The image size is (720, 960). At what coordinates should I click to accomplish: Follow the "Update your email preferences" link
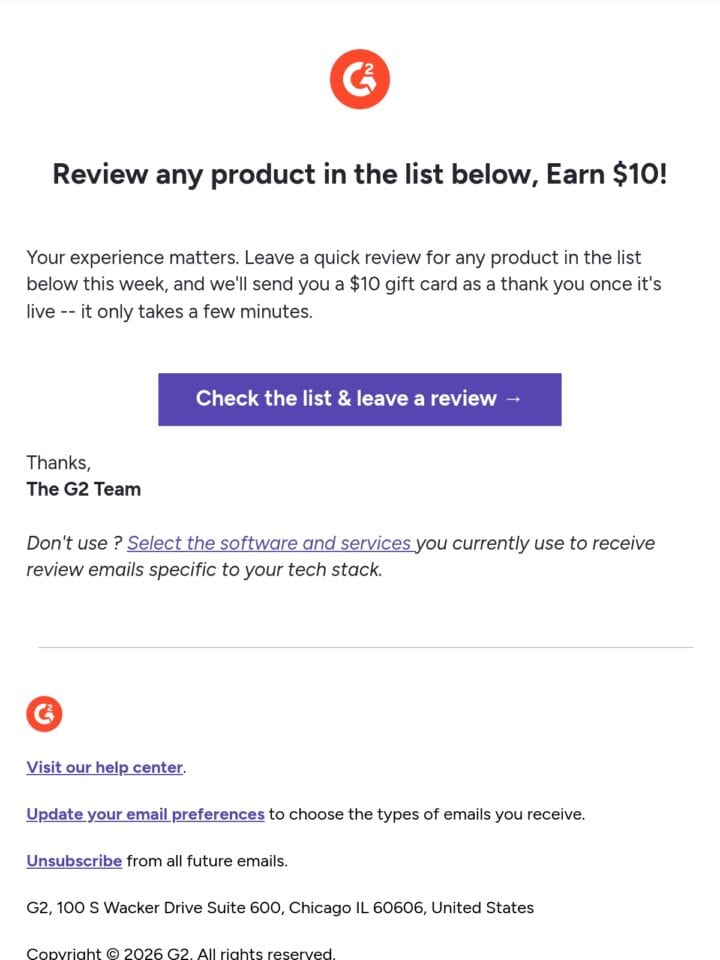click(145, 814)
